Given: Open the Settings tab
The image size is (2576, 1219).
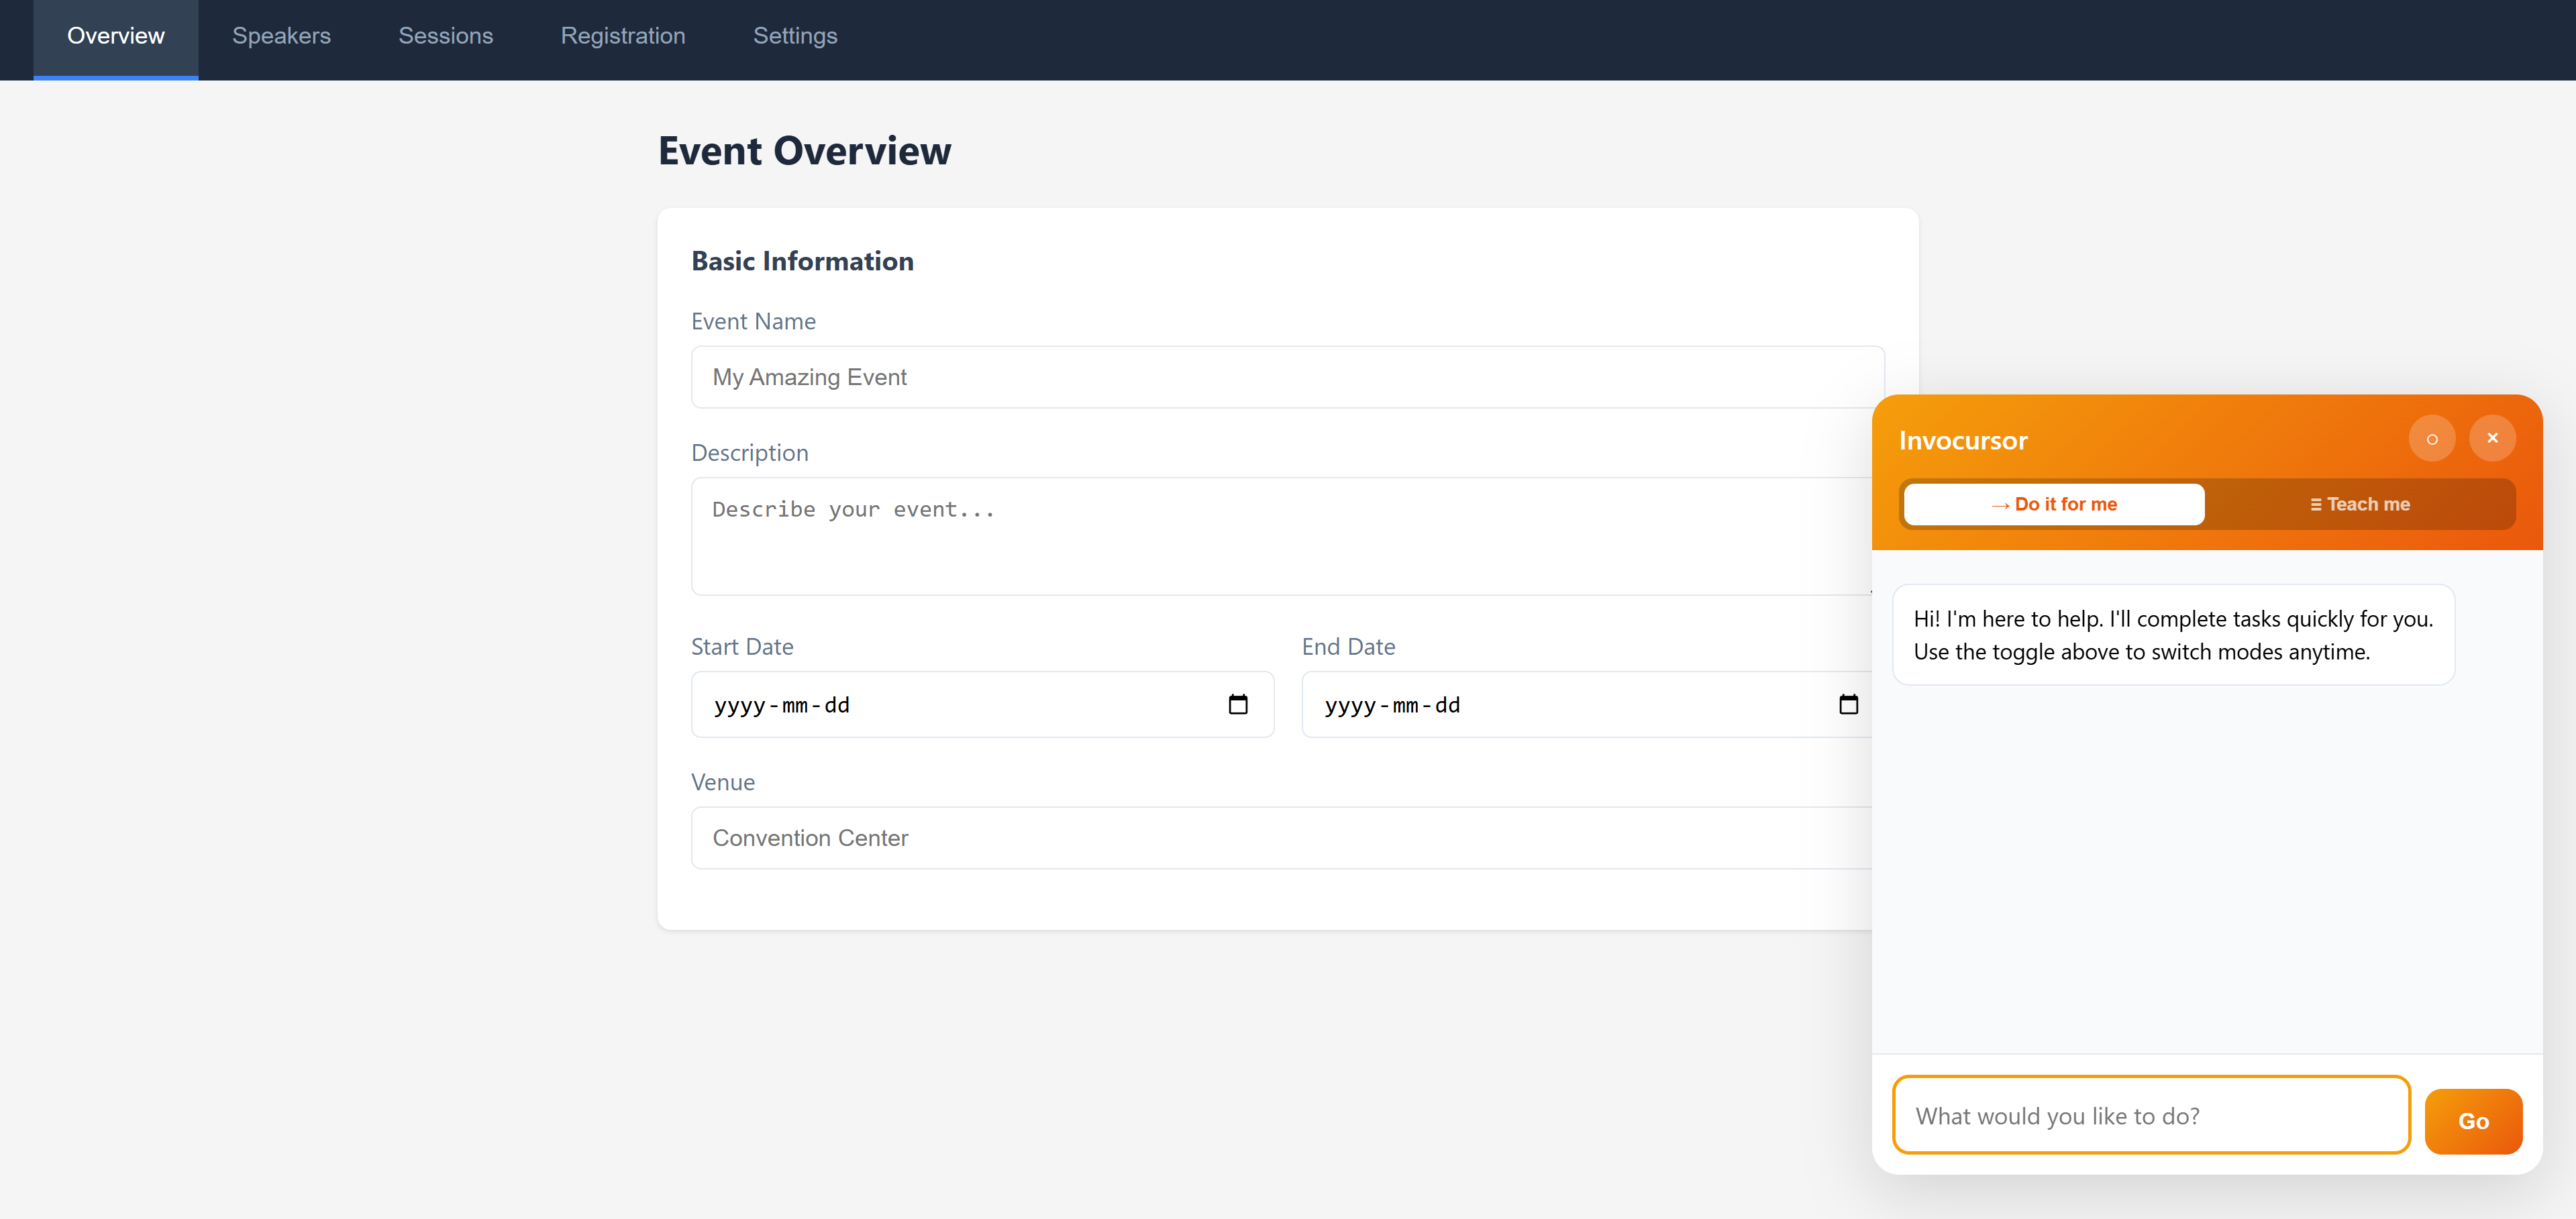Looking at the screenshot, I should click(795, 36).
